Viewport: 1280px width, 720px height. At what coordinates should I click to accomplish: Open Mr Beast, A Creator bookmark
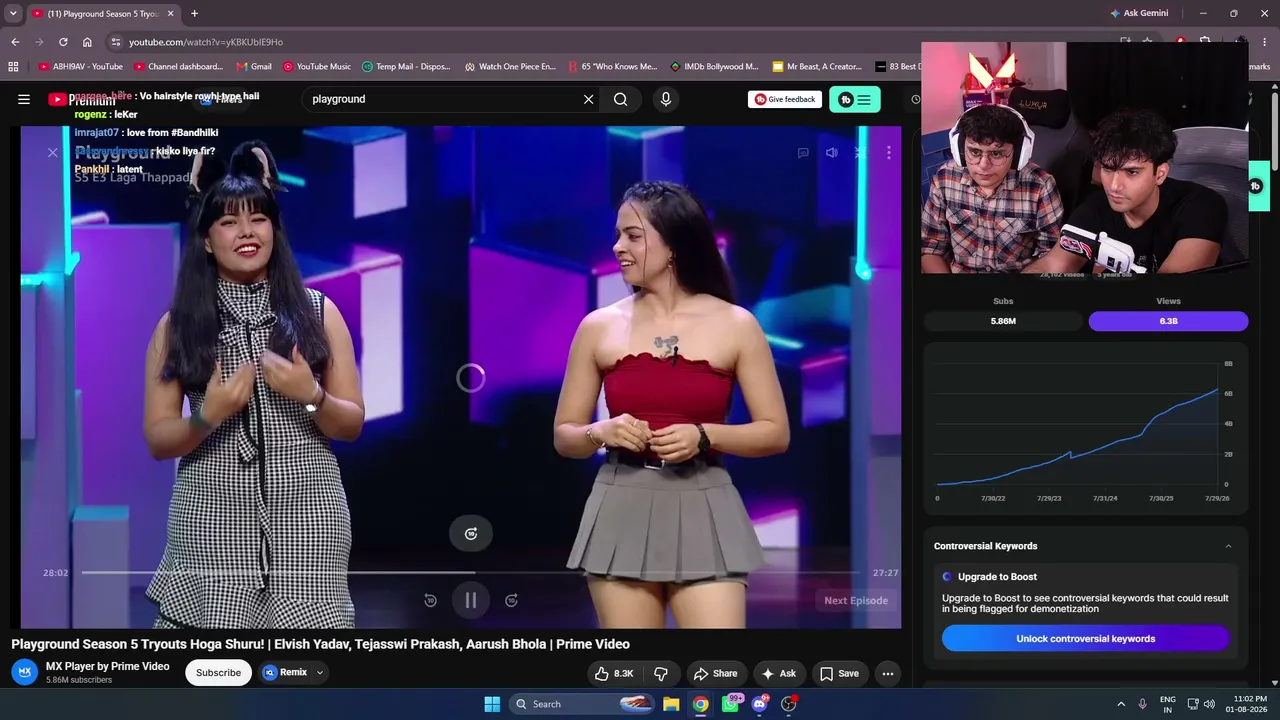pyautogui.click(x=817, y=67)
